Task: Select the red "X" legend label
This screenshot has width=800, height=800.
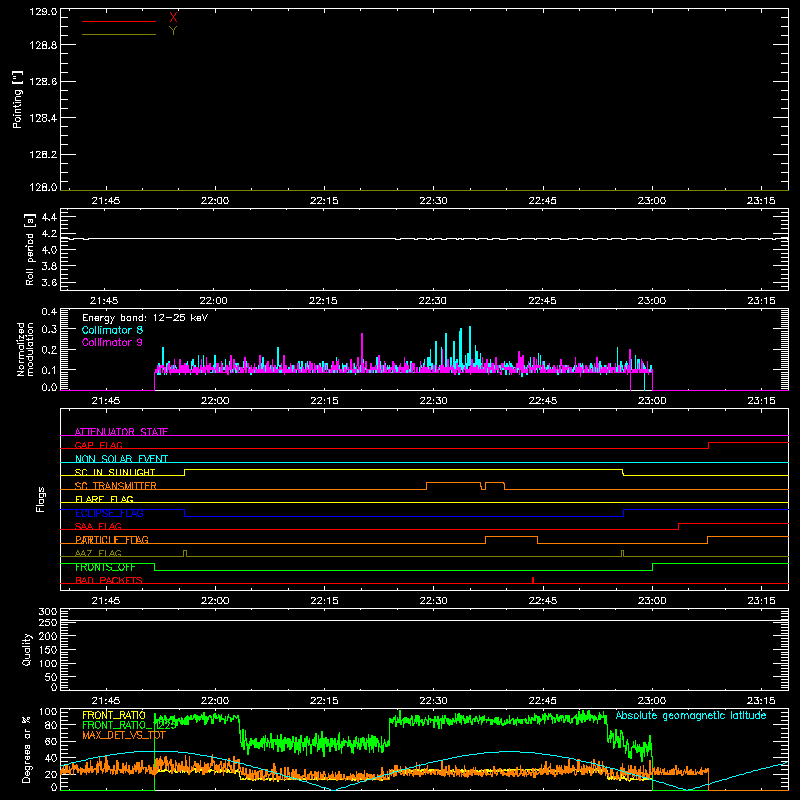Action: point(173,18)
